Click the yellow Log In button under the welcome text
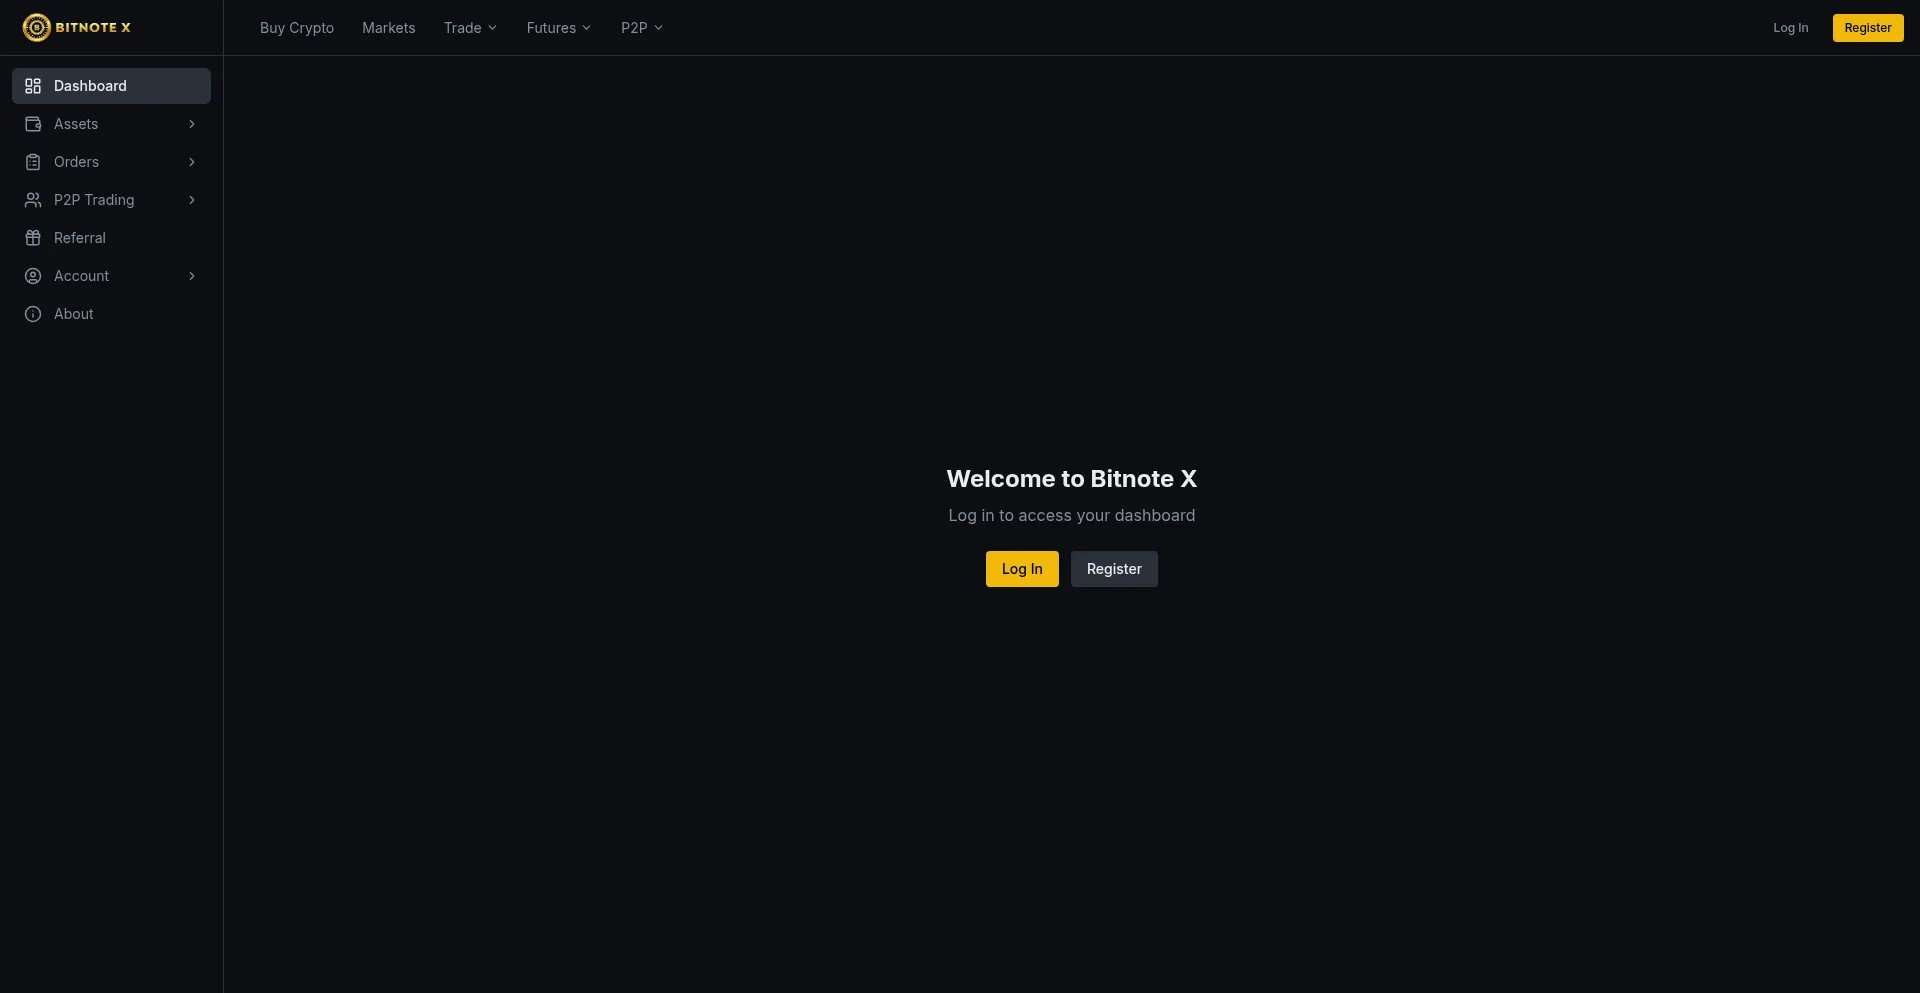The height and width of the screenshot is (993, 1920). [x=1022, y=569]
